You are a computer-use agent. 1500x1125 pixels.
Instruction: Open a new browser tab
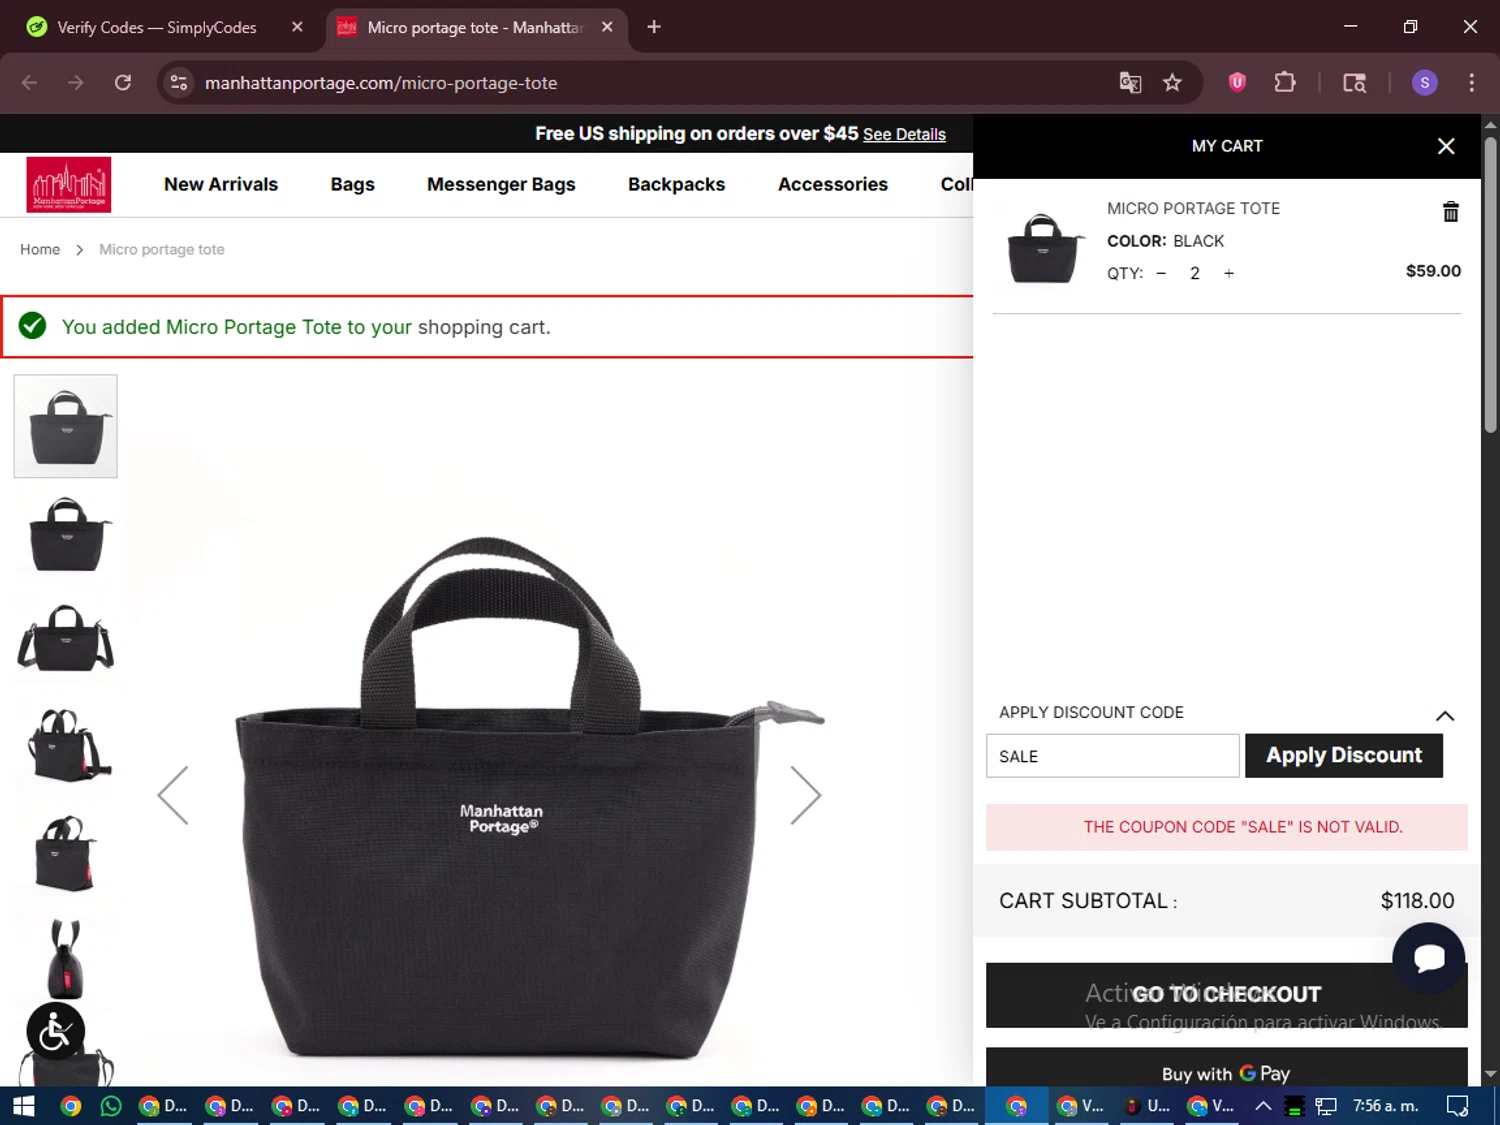(654, 27)
